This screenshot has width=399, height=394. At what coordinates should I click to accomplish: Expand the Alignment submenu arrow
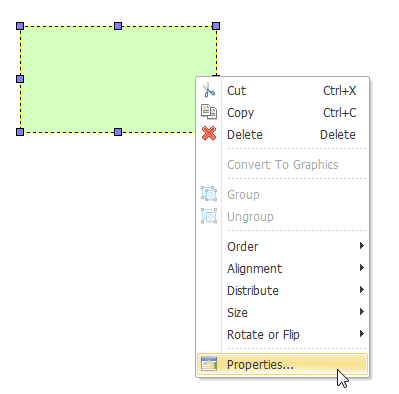click(362, 268)
